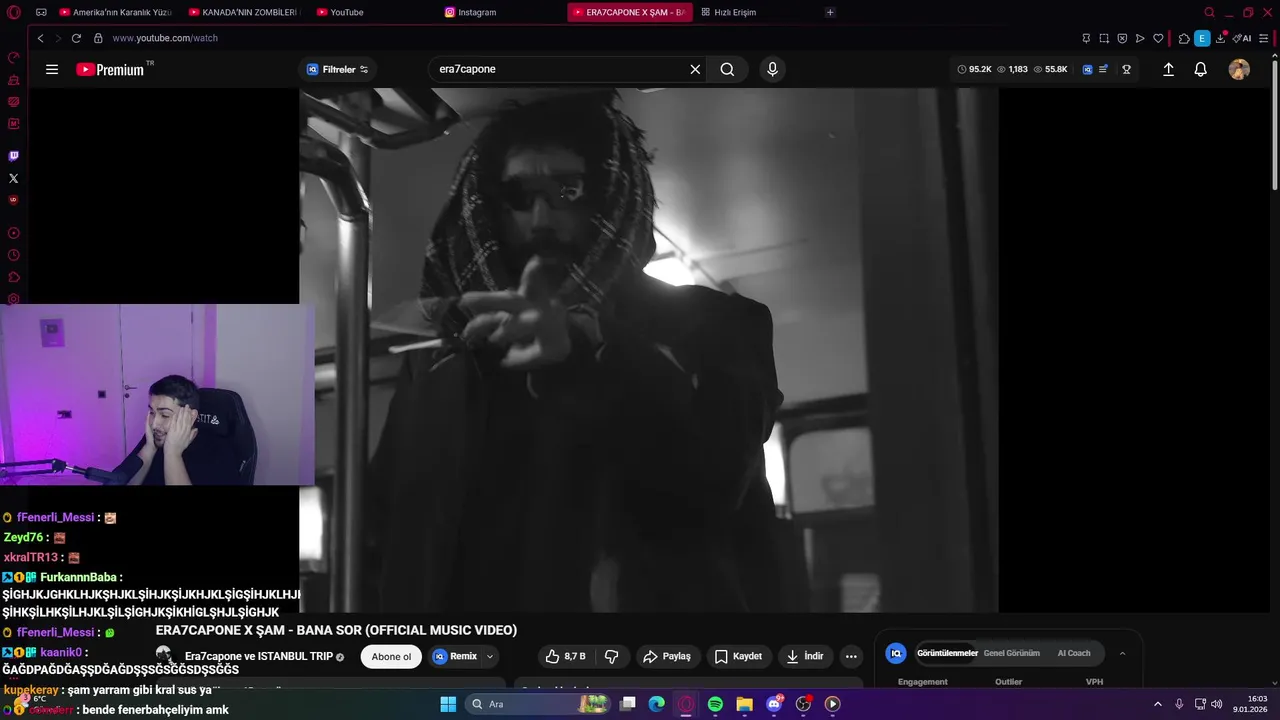Open Opera AI assistant button
Screen dimensions: 1280x720
[x=1242, y=38]
